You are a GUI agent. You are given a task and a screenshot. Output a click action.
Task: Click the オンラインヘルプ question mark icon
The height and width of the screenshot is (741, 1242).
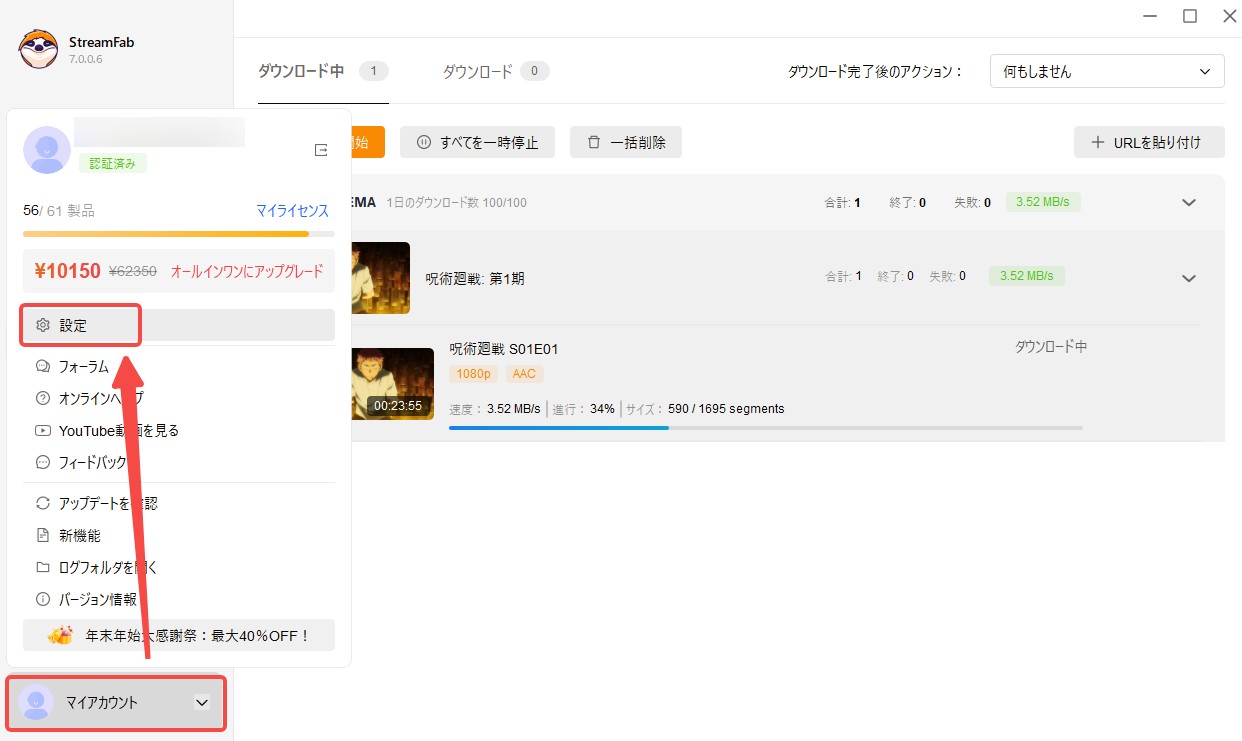(x=43, y=398)
